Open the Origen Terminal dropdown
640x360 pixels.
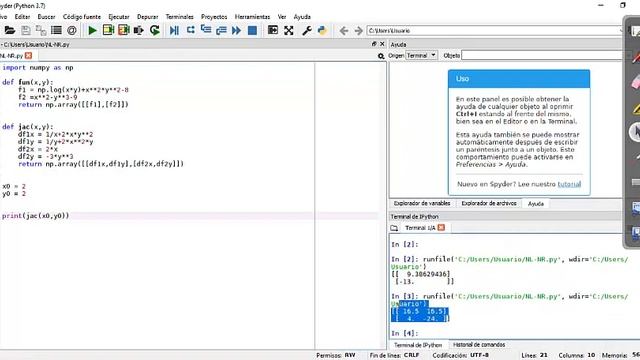pos(421,55)
